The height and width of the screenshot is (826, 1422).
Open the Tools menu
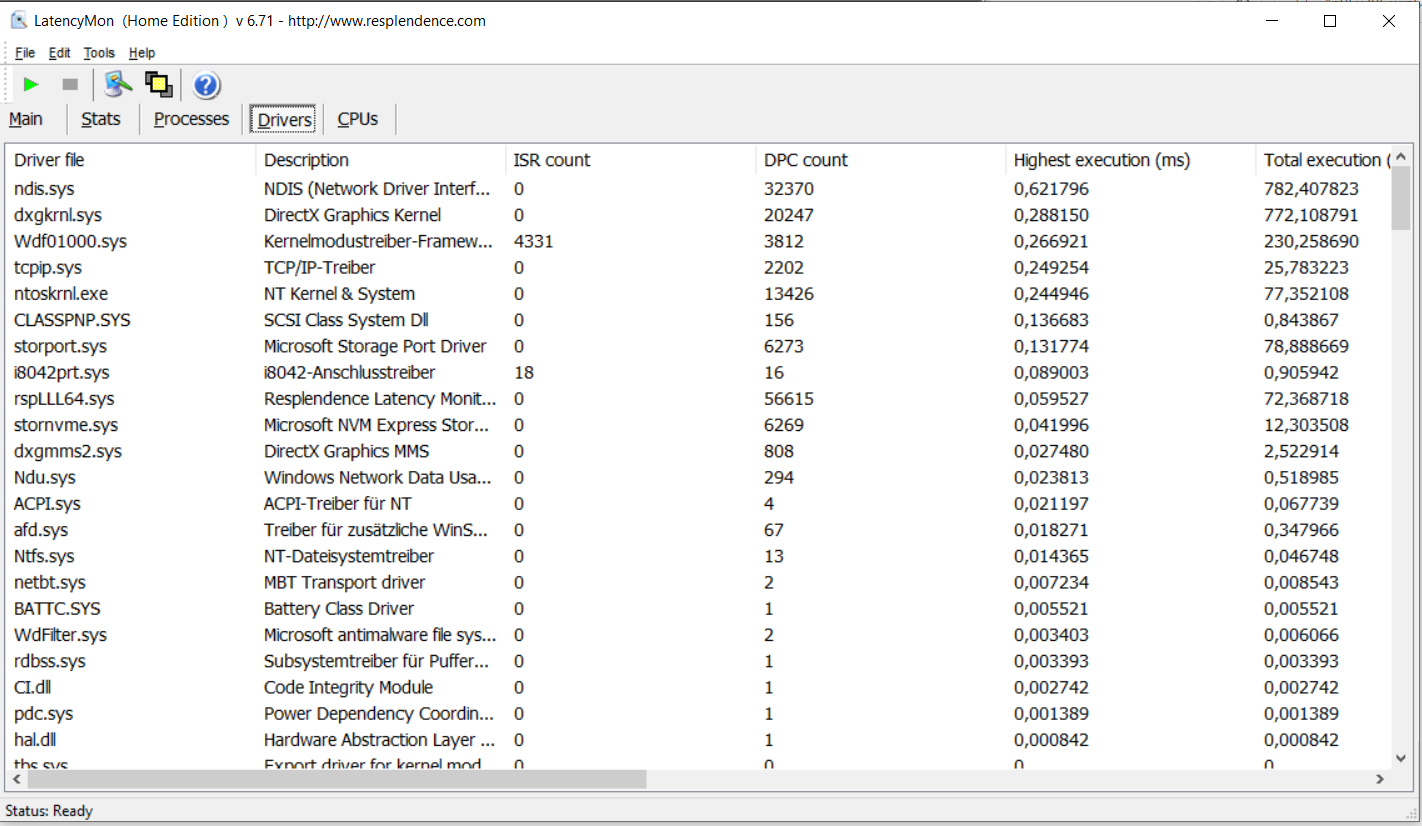coord(99,53)
